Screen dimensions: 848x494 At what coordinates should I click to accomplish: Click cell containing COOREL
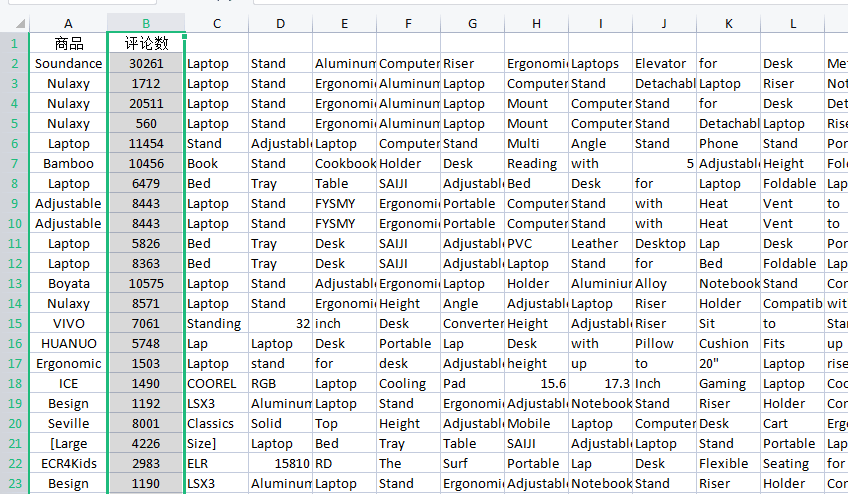217,384
